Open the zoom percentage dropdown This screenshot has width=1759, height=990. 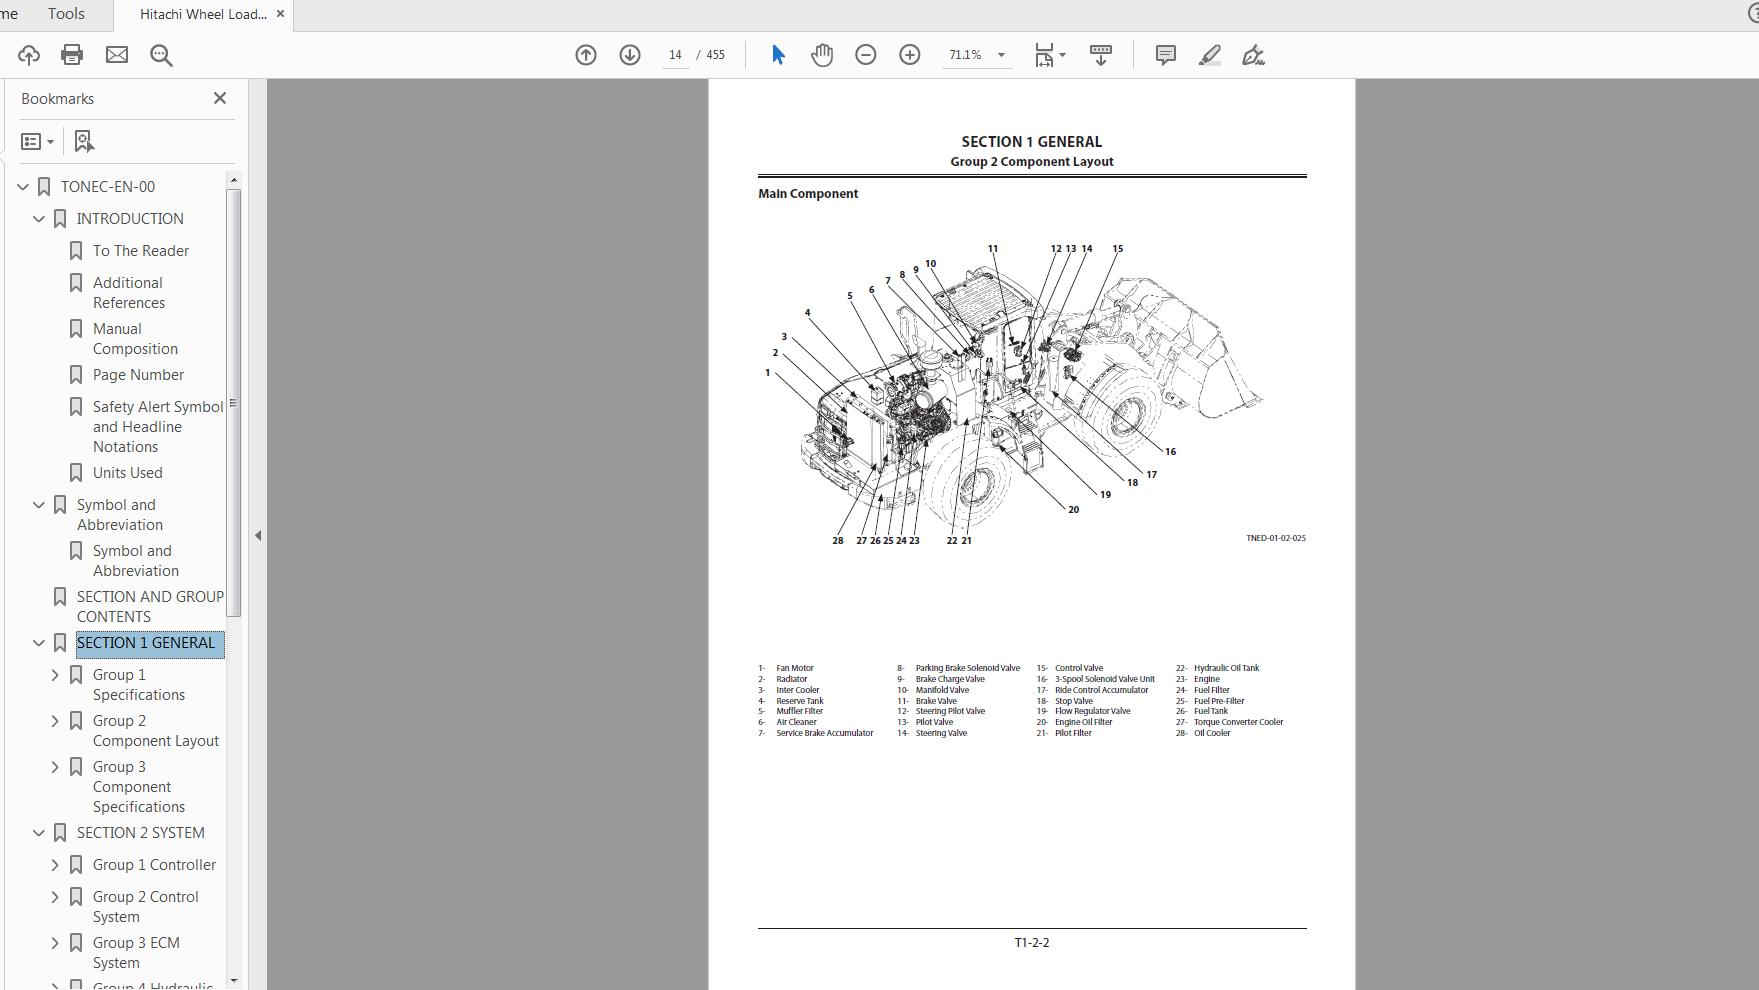[x=1002, y=55]
